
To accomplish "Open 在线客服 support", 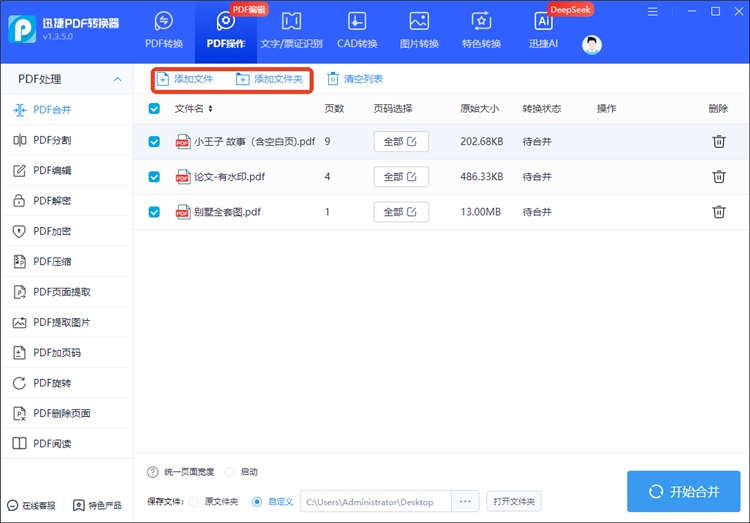I will tap(32, 506).
